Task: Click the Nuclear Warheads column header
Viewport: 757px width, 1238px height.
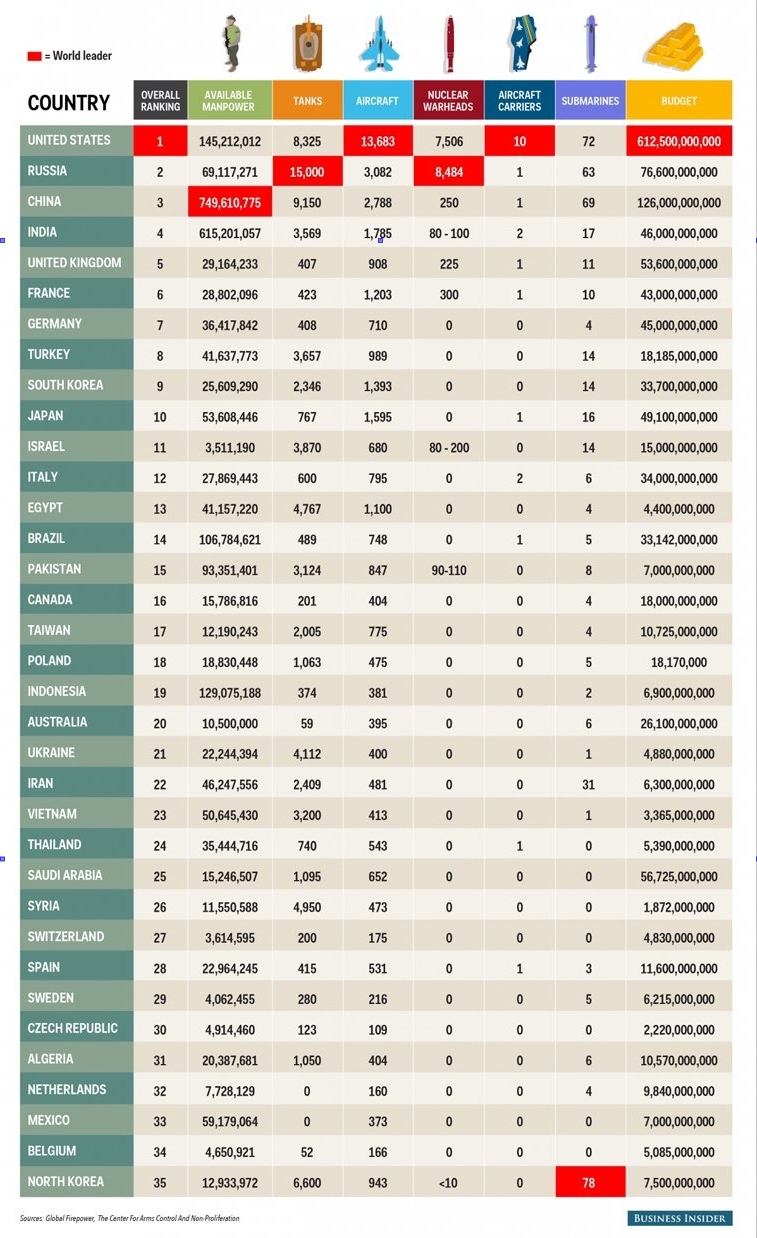Action: pyautogui.click(x=448, y=100)
